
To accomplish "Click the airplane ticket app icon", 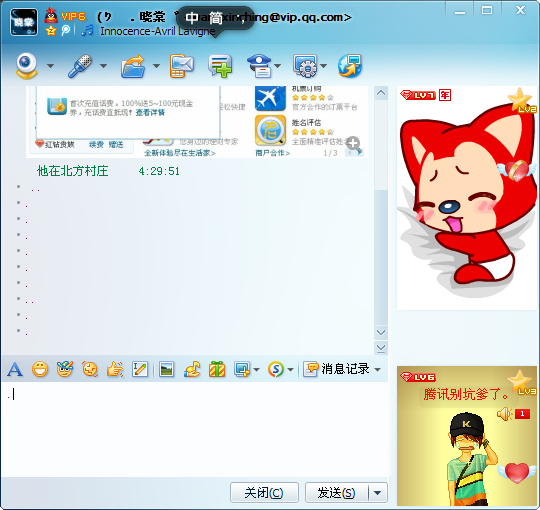I will tap(270, 98).
